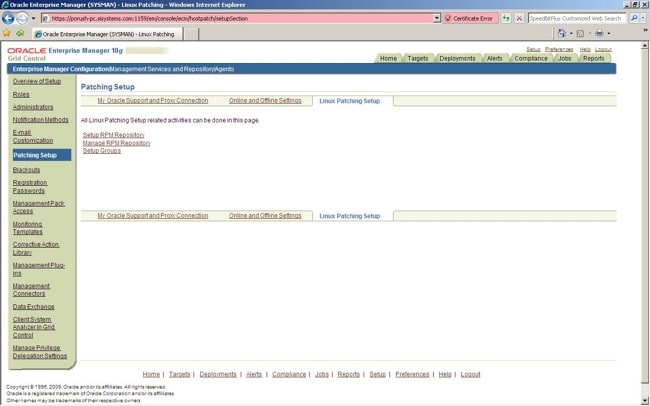This screenshot has width=650, height=406.
Task: Go back using the browser Back arrow
Action: (x=8, y=18)
